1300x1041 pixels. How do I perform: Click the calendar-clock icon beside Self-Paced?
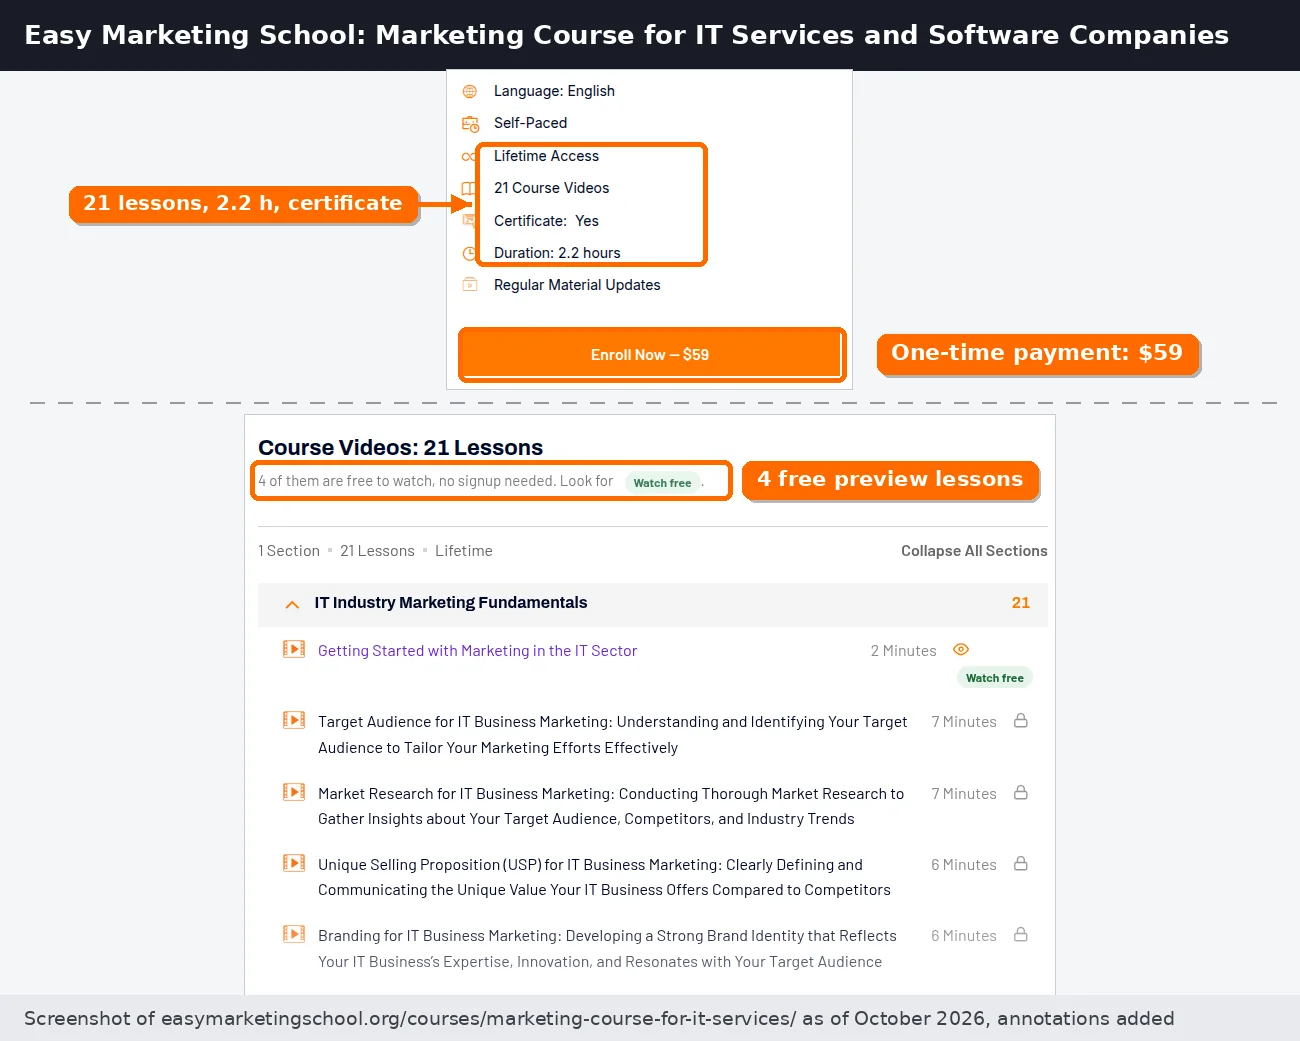(x=470, y=124)
